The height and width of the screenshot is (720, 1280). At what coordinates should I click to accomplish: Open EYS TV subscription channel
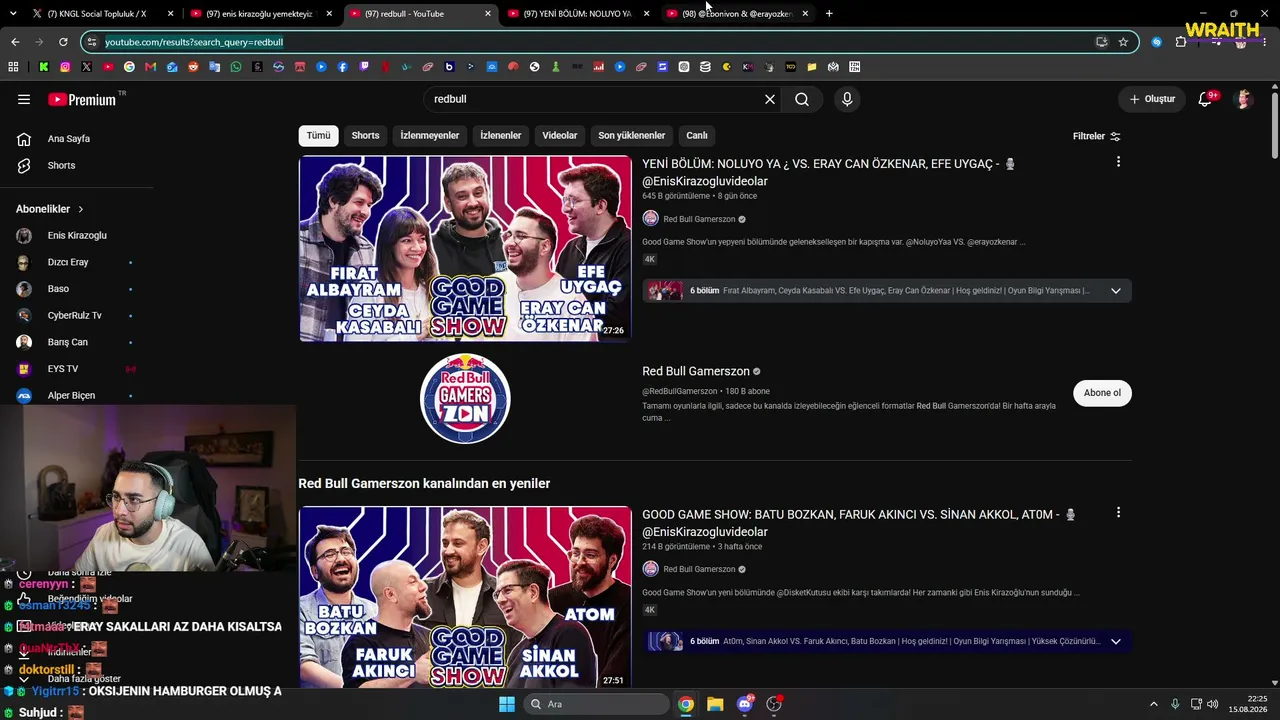click(63, 369)
